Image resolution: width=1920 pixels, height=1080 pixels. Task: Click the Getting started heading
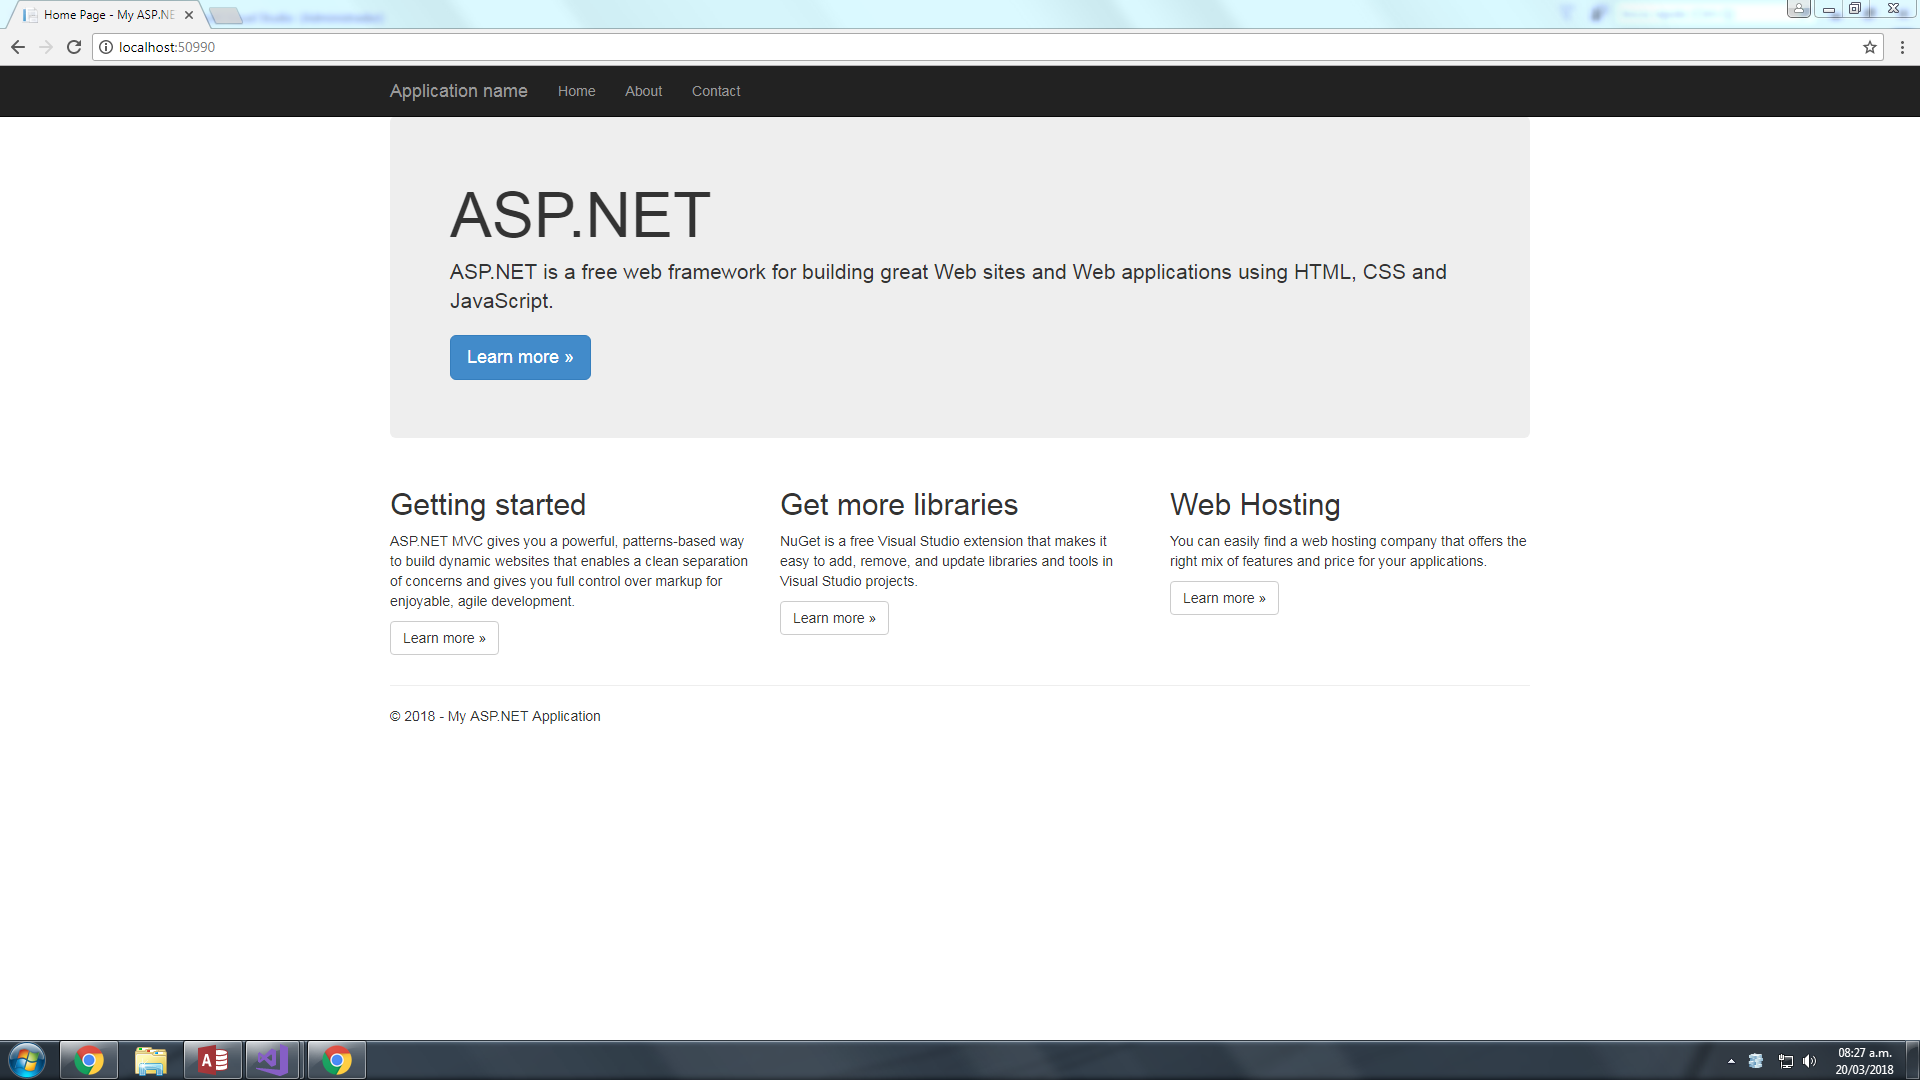coord(488,505)
